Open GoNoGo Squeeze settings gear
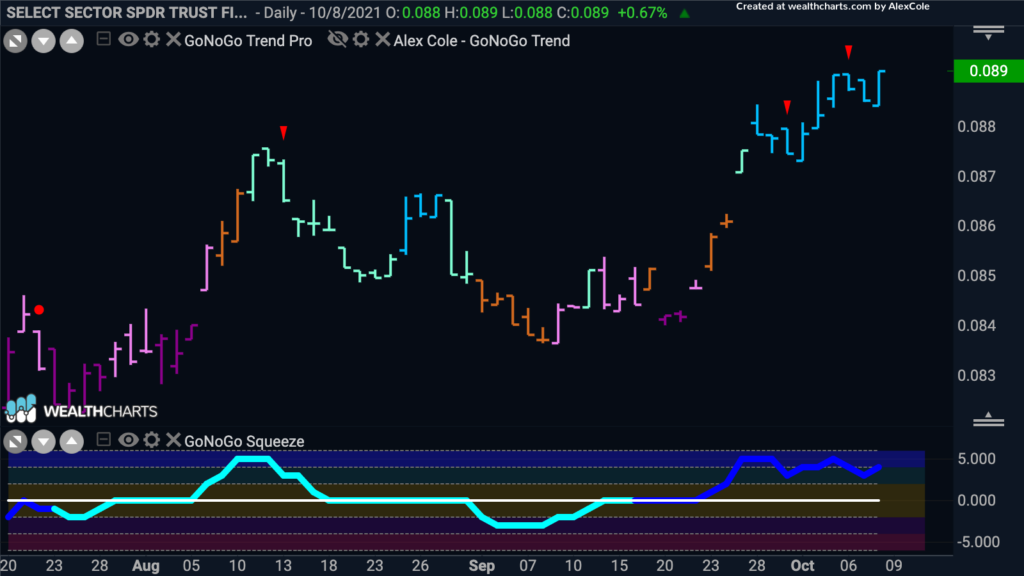This screenshot has width=1024, height=576. (152, 440)
